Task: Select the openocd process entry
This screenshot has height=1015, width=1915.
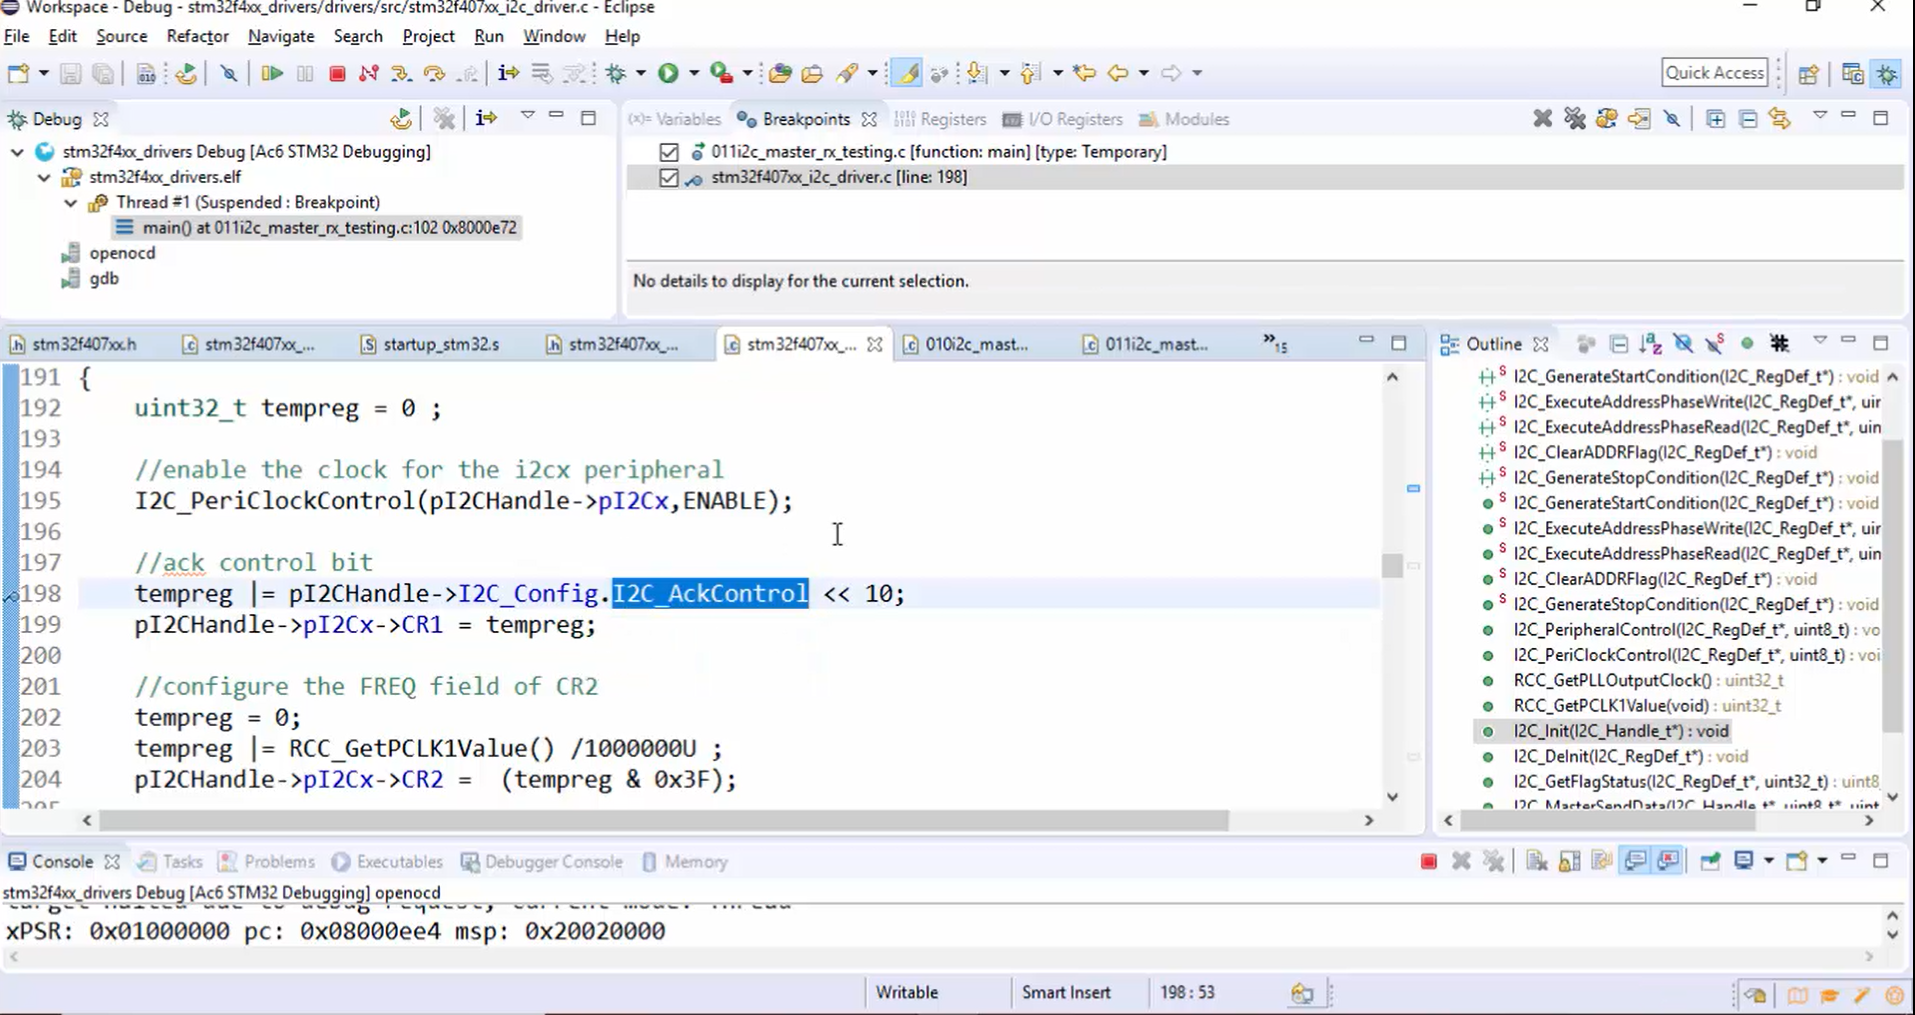Action: (109, 253)
